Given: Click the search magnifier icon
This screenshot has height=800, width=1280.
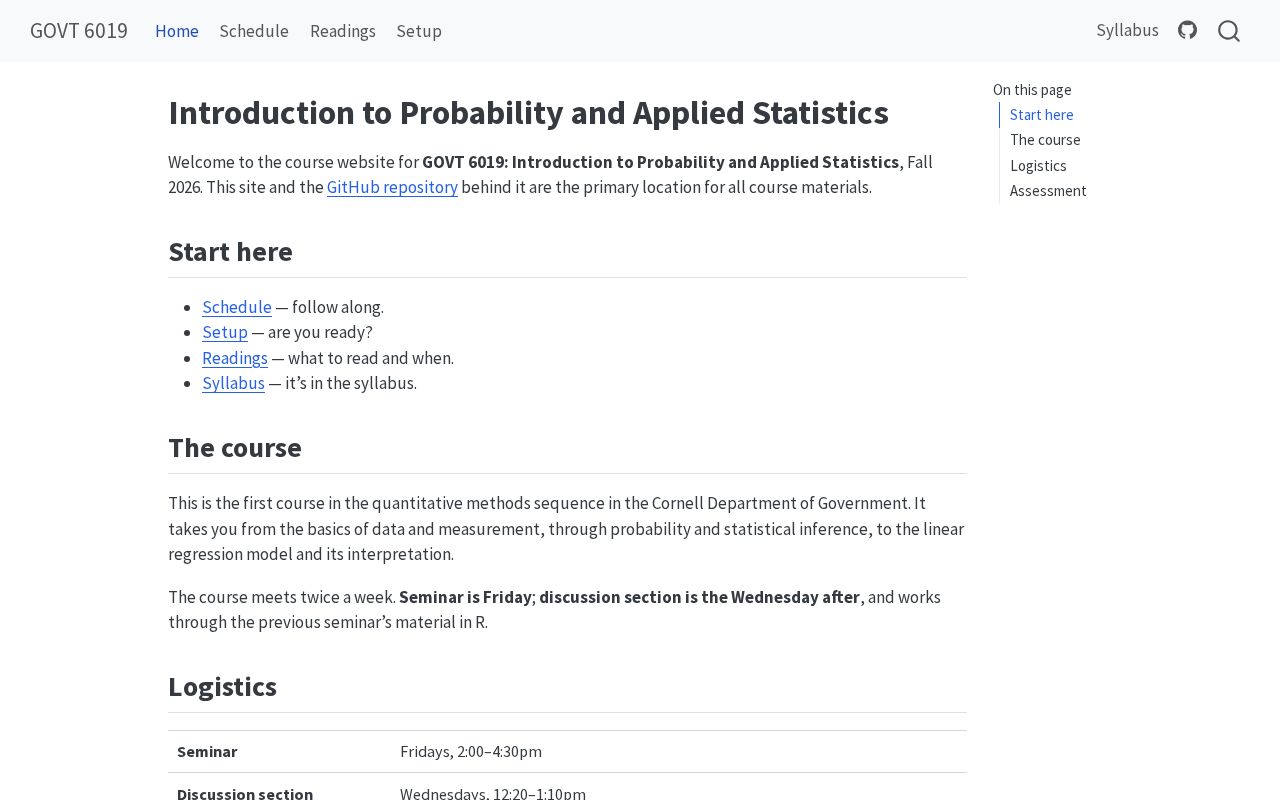Looking at the screenshot, I should tap(1229, 31).
